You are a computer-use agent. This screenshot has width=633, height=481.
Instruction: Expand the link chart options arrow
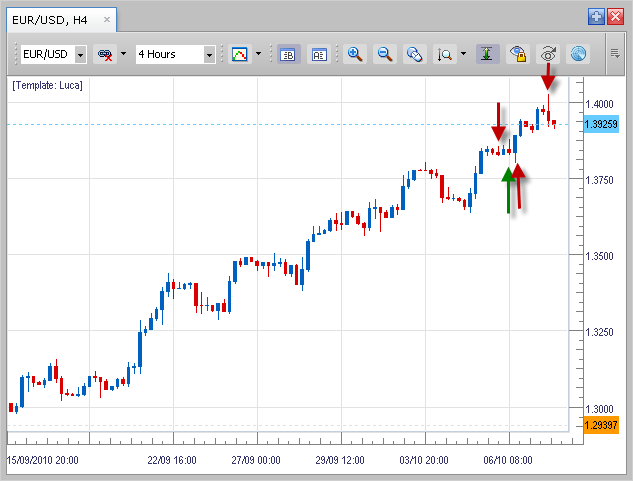pos(124,53)
